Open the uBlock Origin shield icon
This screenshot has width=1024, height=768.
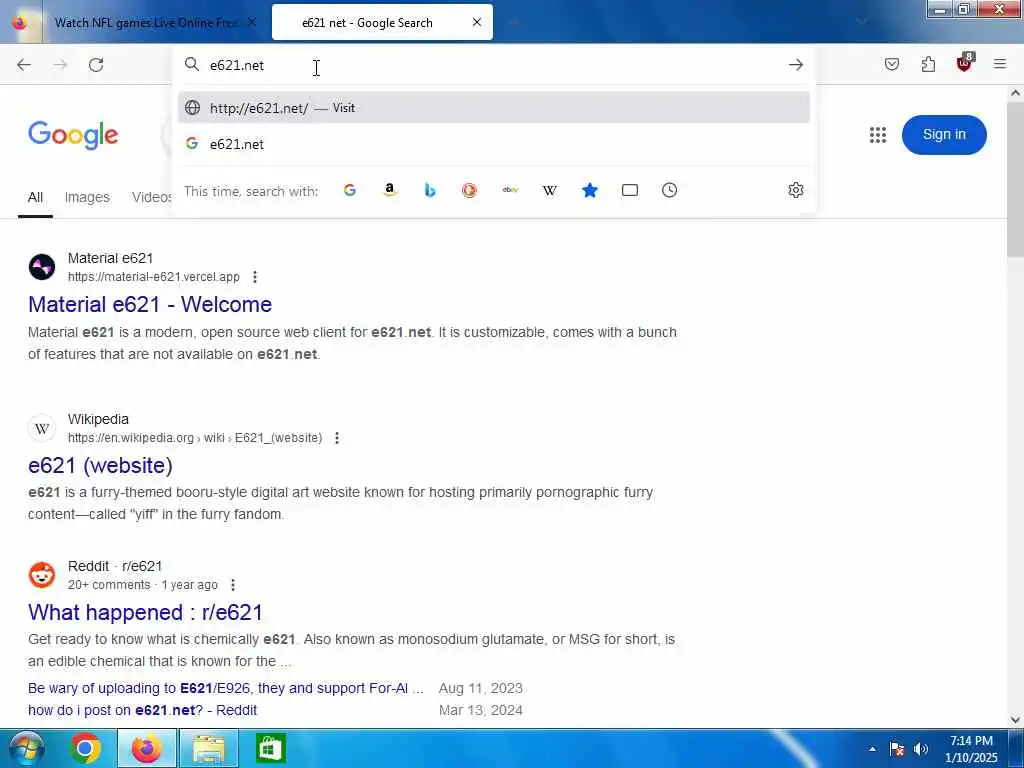tap(965, 63)
